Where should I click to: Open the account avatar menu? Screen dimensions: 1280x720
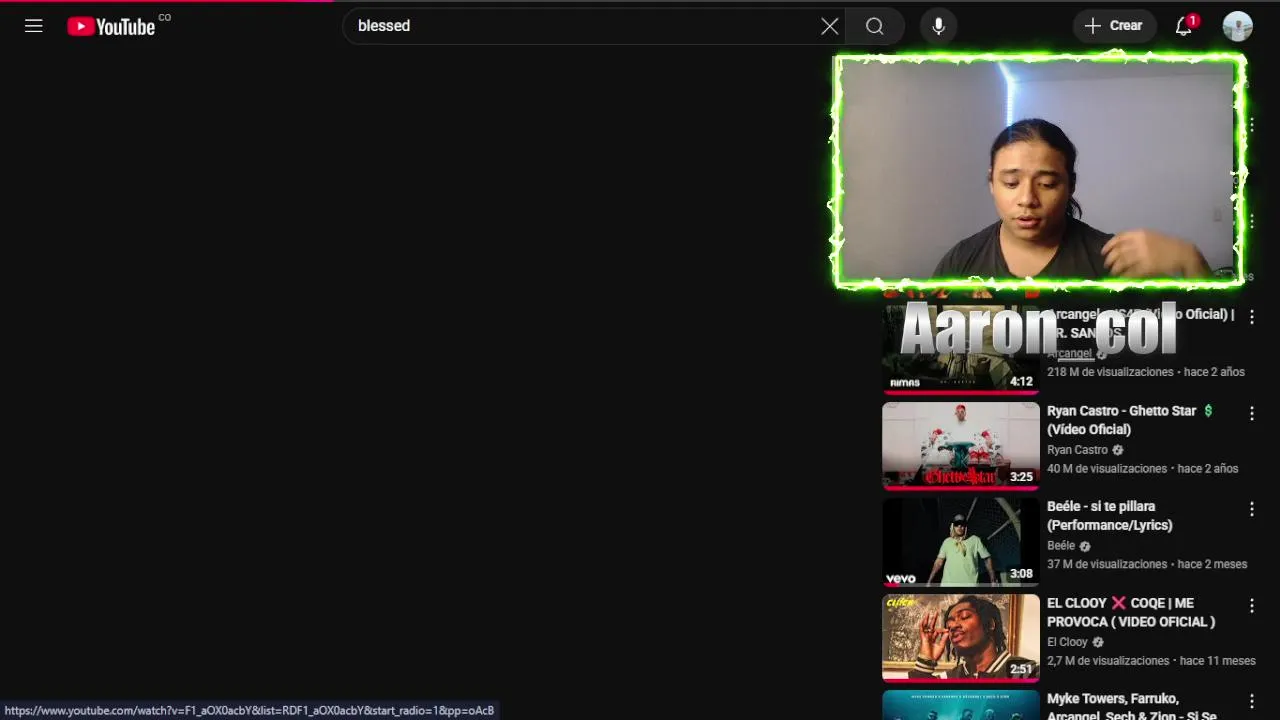tap(1238, 26)
